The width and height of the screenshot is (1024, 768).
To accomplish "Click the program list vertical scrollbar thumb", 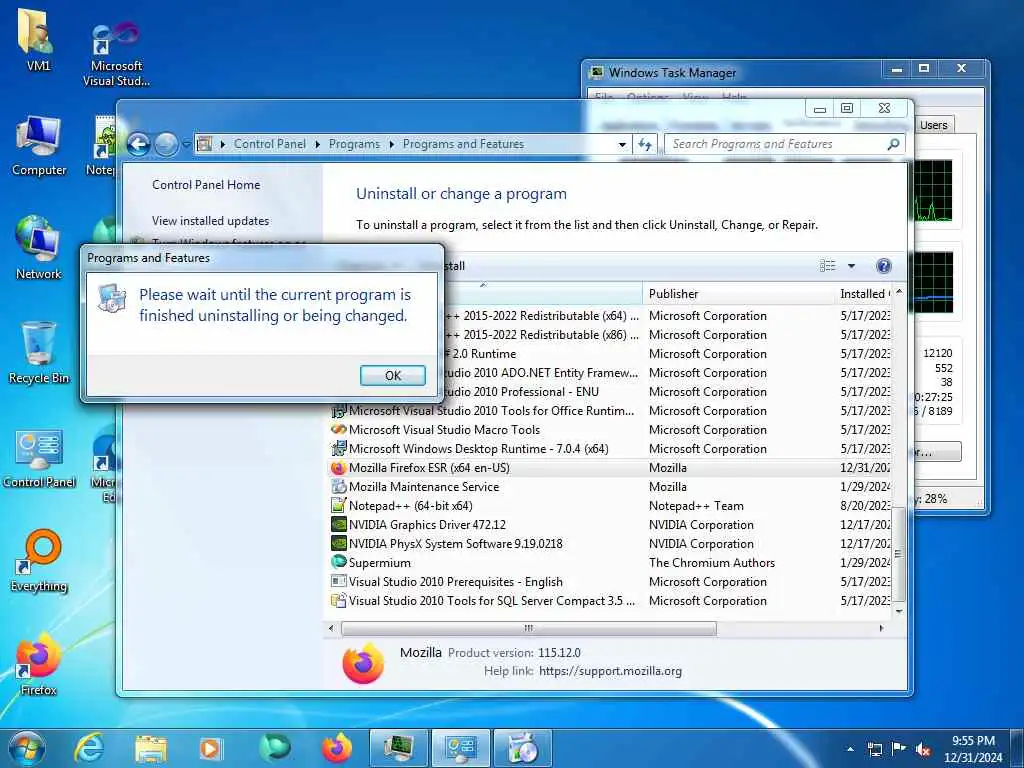I will click(899, 554).
